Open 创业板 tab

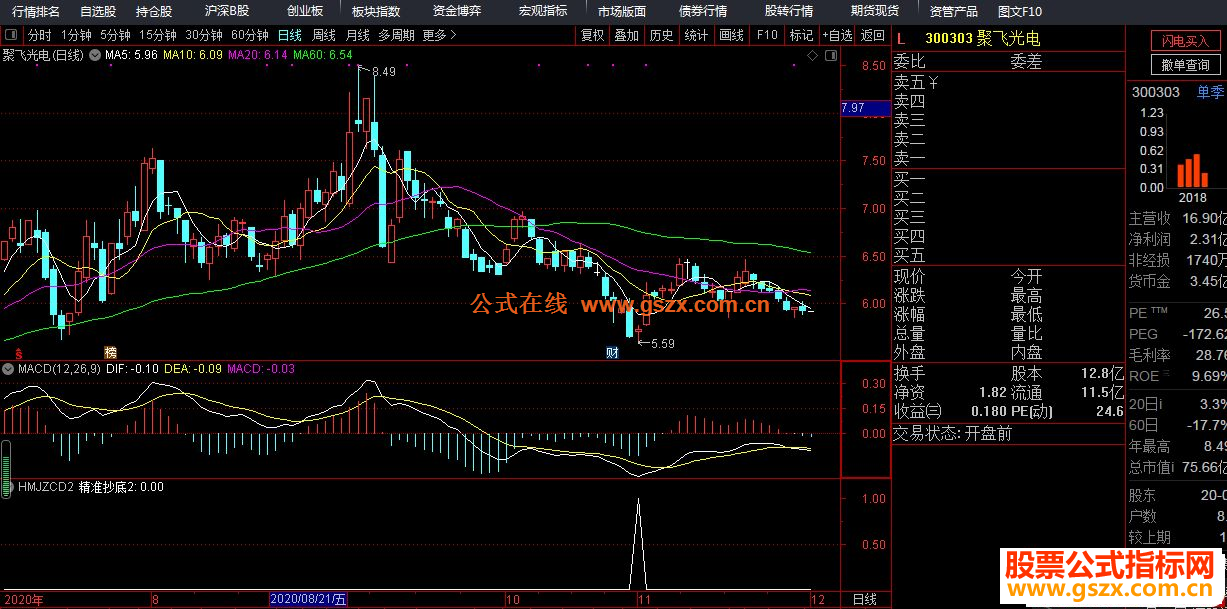click(x=305, y=11)
